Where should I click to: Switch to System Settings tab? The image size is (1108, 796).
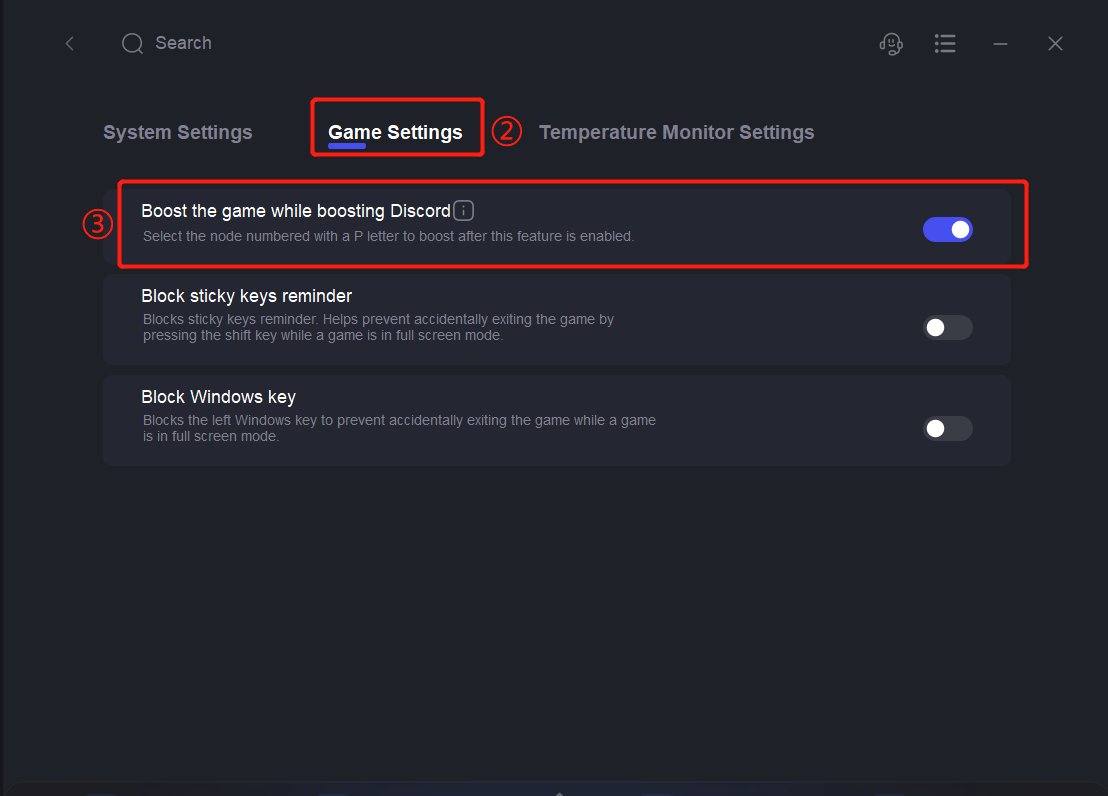177,131
